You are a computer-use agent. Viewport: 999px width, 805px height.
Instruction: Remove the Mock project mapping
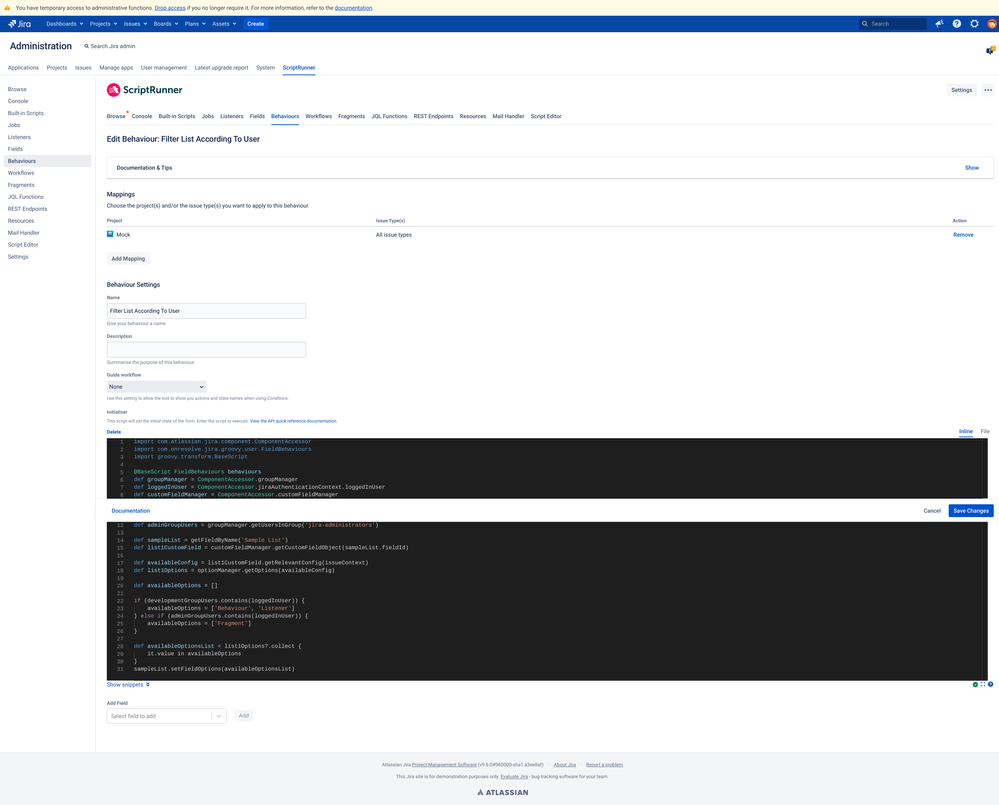point(962,234)
